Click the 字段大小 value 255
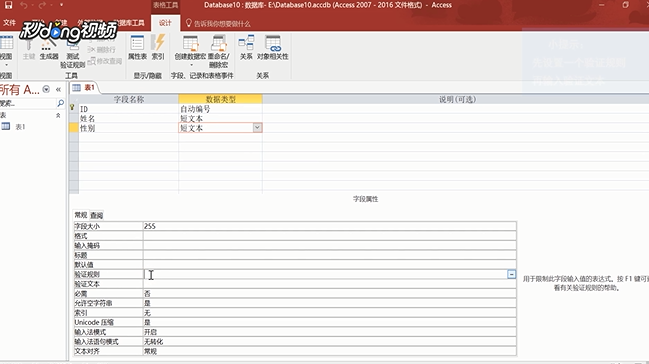Image resolution: width=649 pixels, height=364 pixels. [x=329, y=226]
